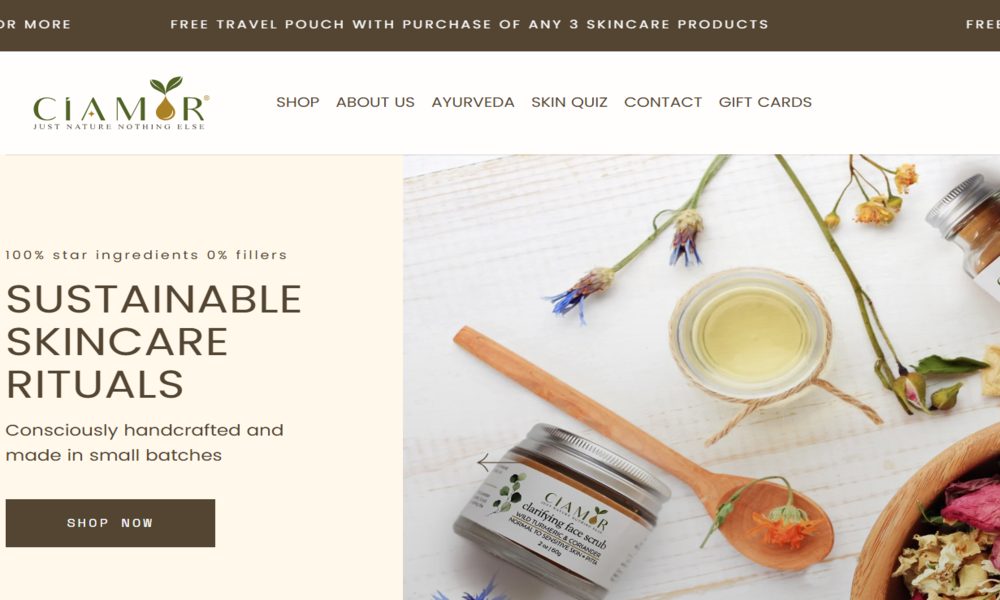This screenshot has width=1000, height=600.
Task: Click the free travel pouch announcement
Action: [x=469, y=24]
